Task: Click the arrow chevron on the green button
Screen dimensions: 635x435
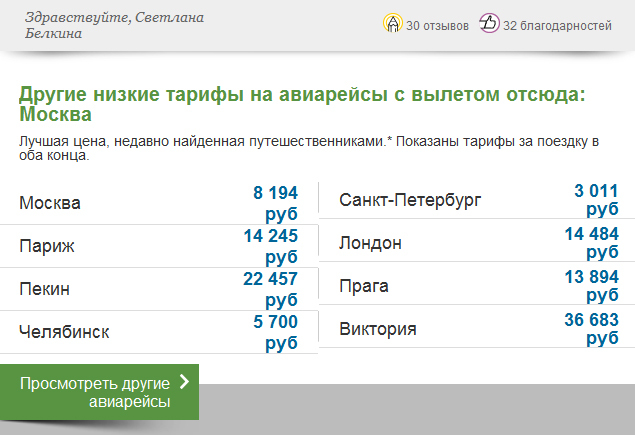Action: [x=183, y=381]
